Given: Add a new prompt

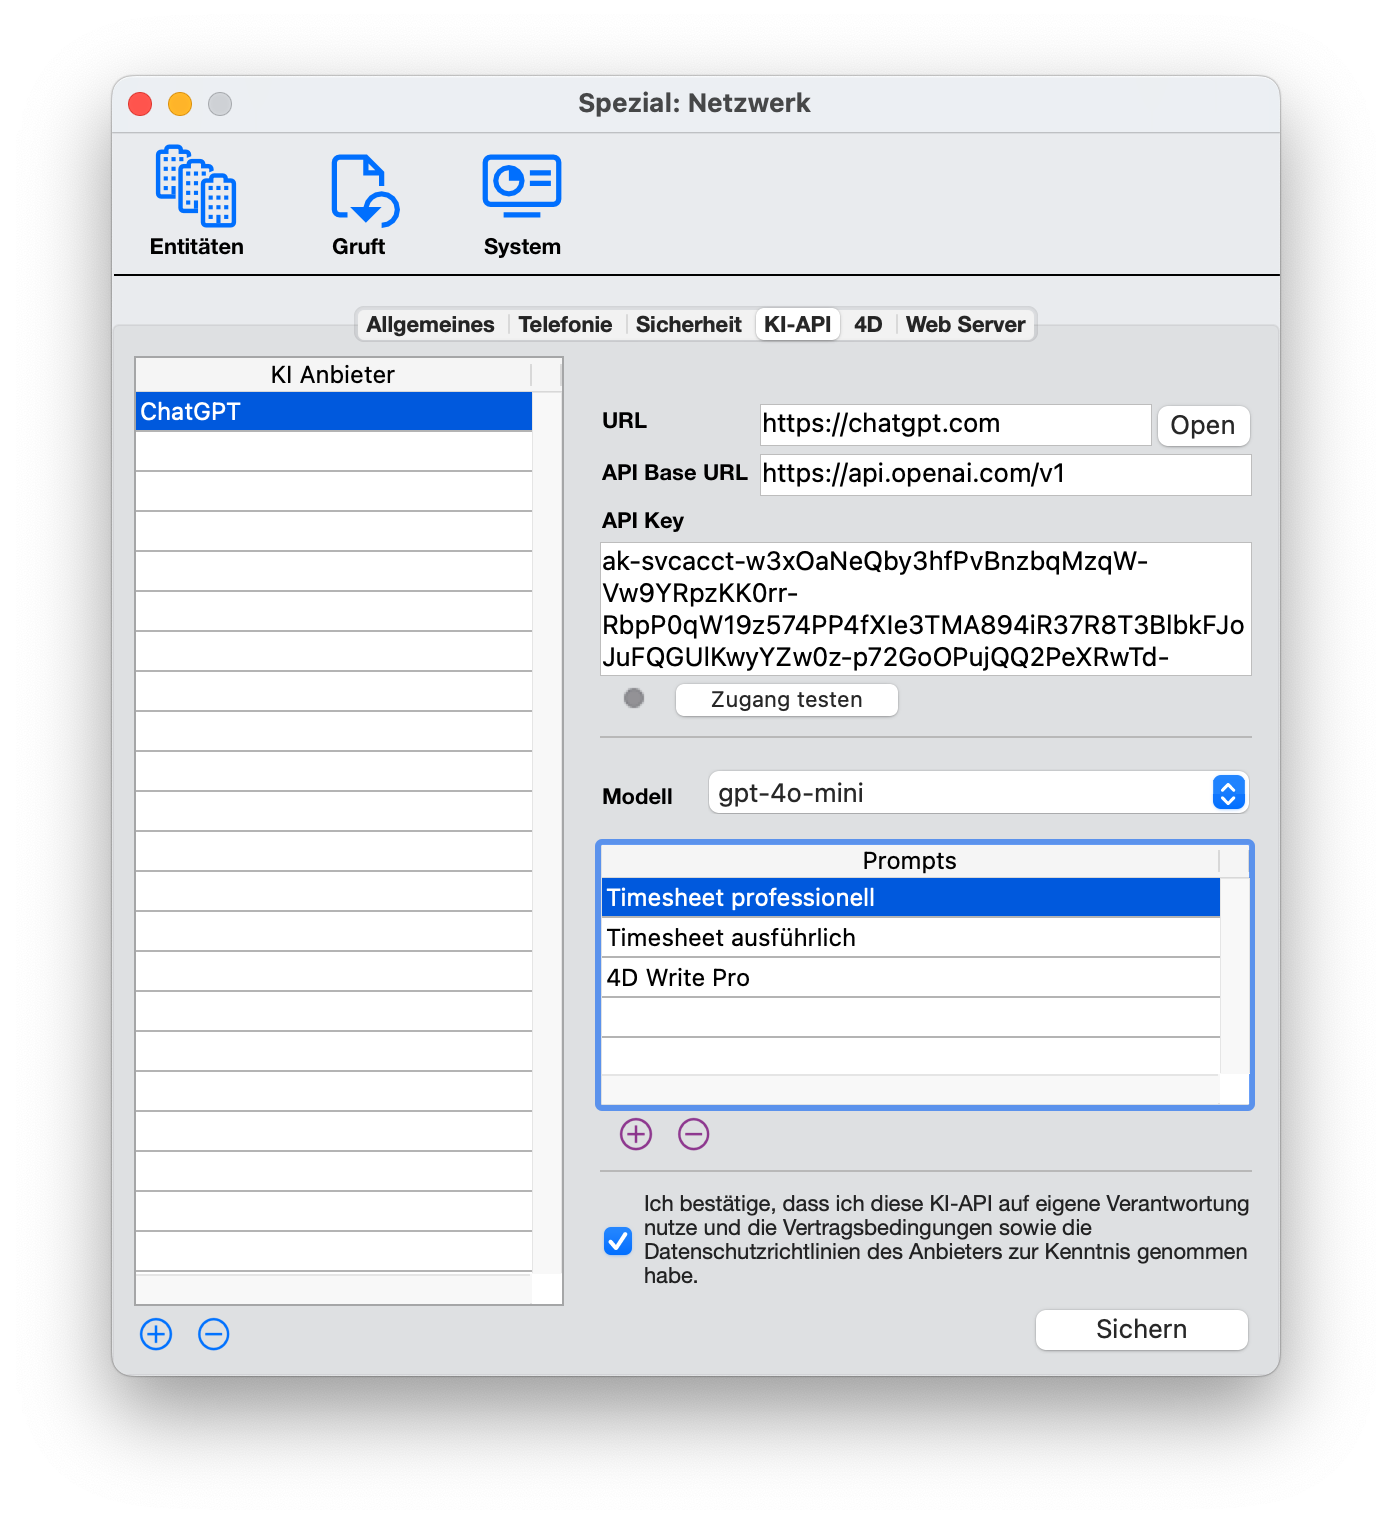Looking at the screenshot, I should (x=636, y=1134).
